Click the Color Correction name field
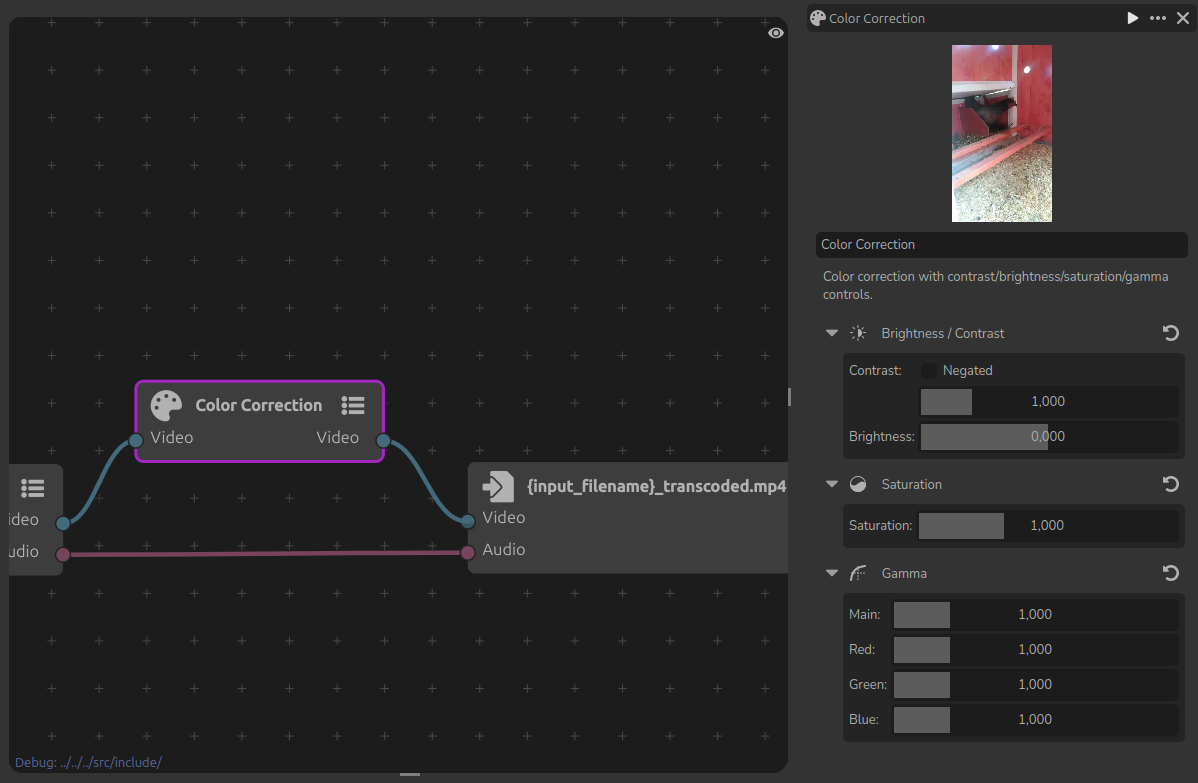This screenshot has height=783, width=1198. [1001, 245]
